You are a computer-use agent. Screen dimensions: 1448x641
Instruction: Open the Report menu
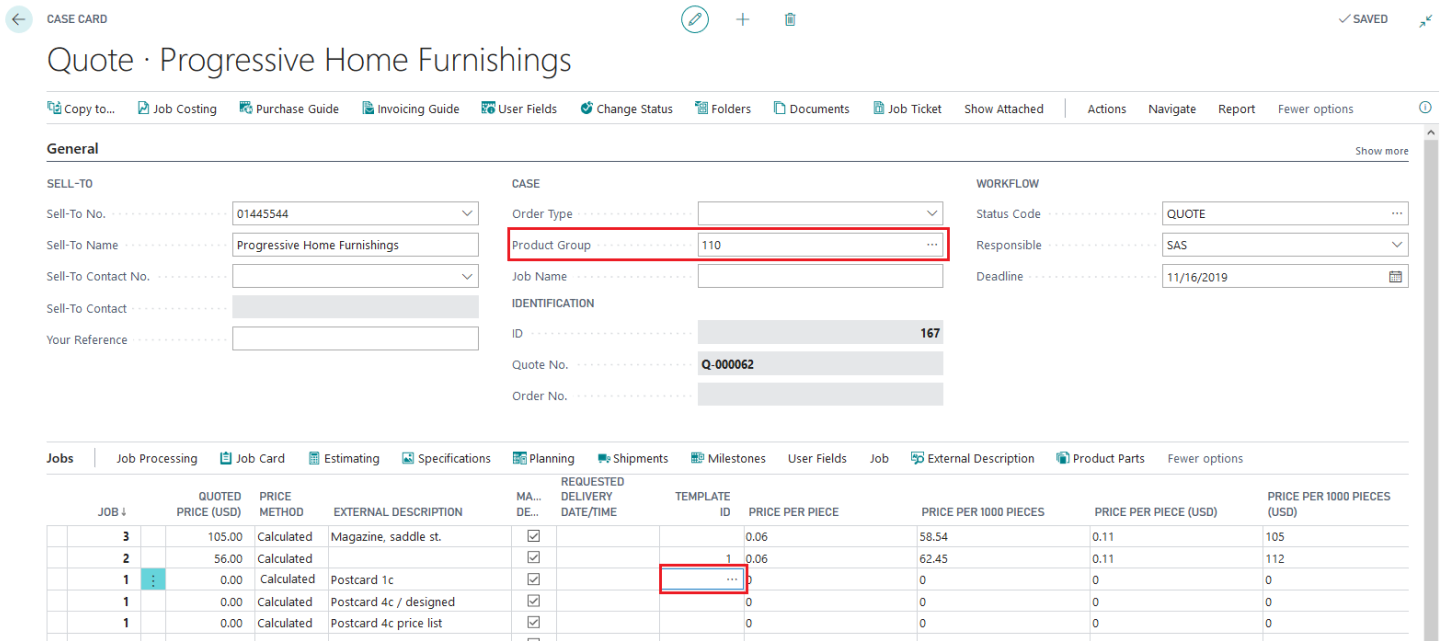pos(1236,109)
